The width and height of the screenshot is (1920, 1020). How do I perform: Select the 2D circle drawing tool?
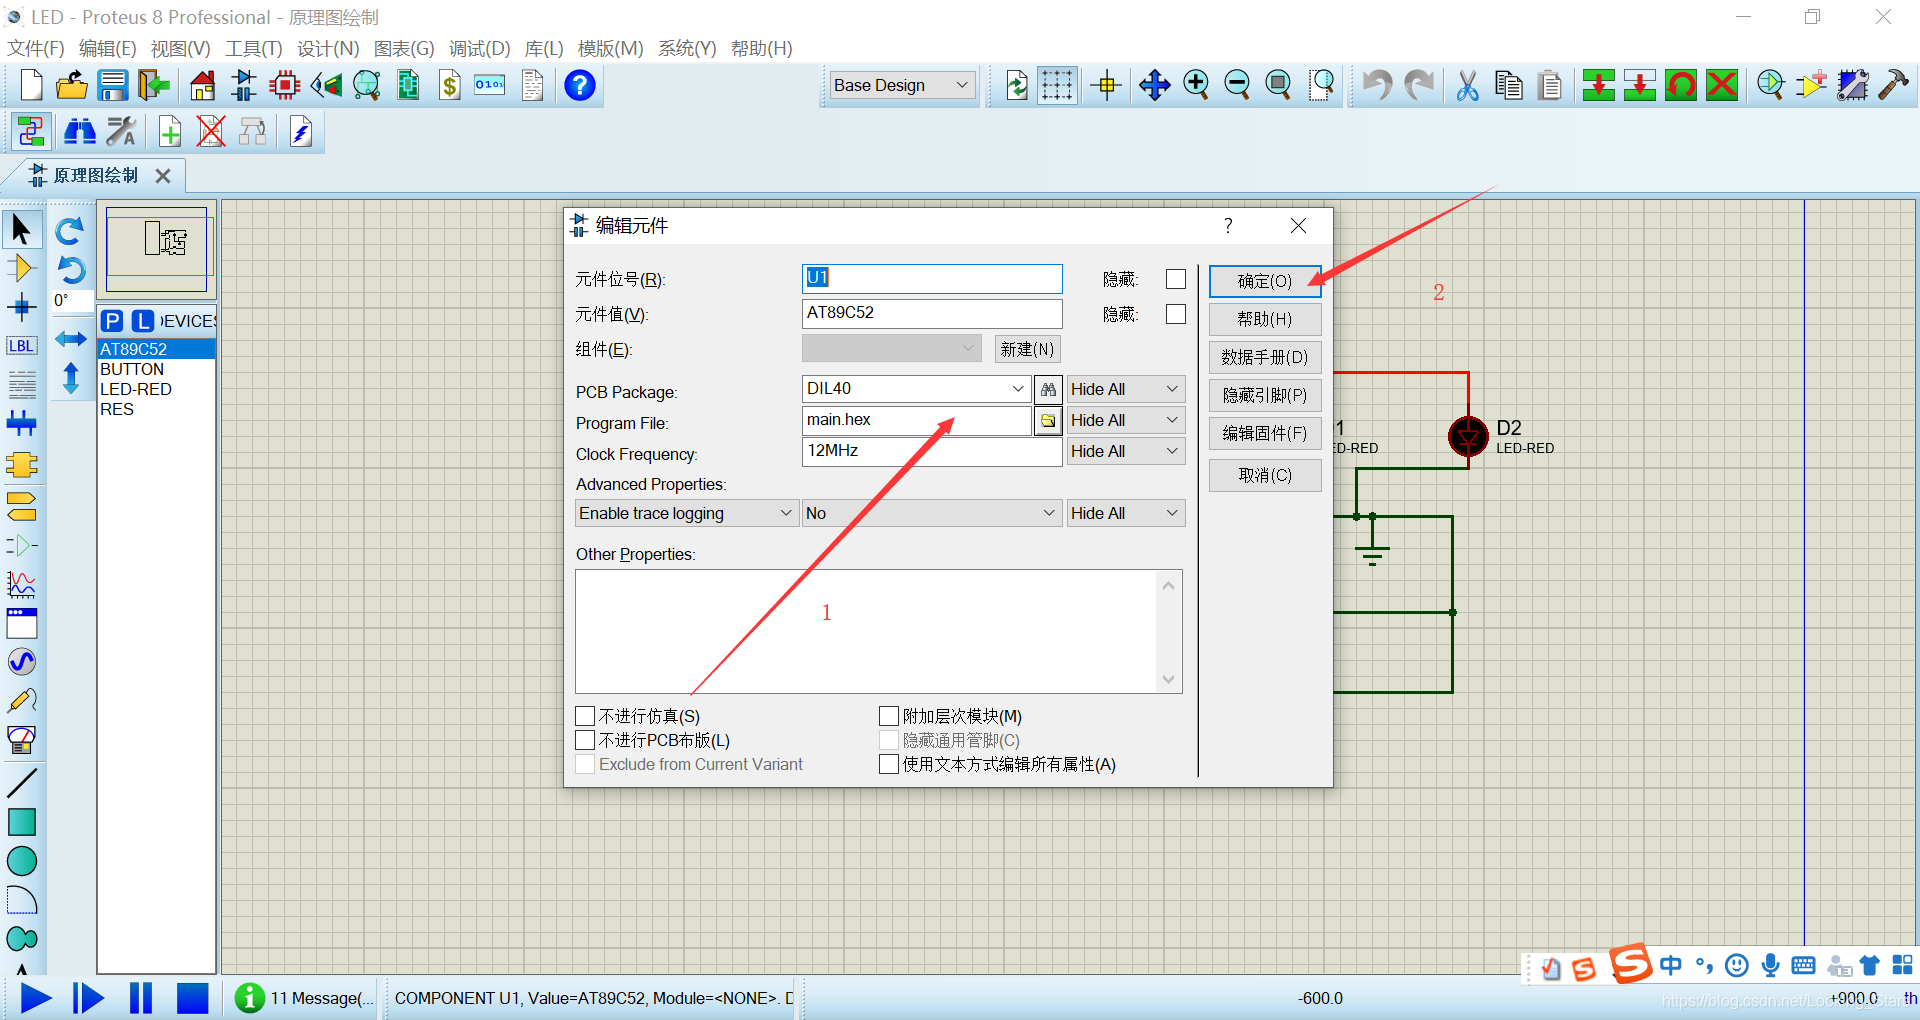pos(21,861)
